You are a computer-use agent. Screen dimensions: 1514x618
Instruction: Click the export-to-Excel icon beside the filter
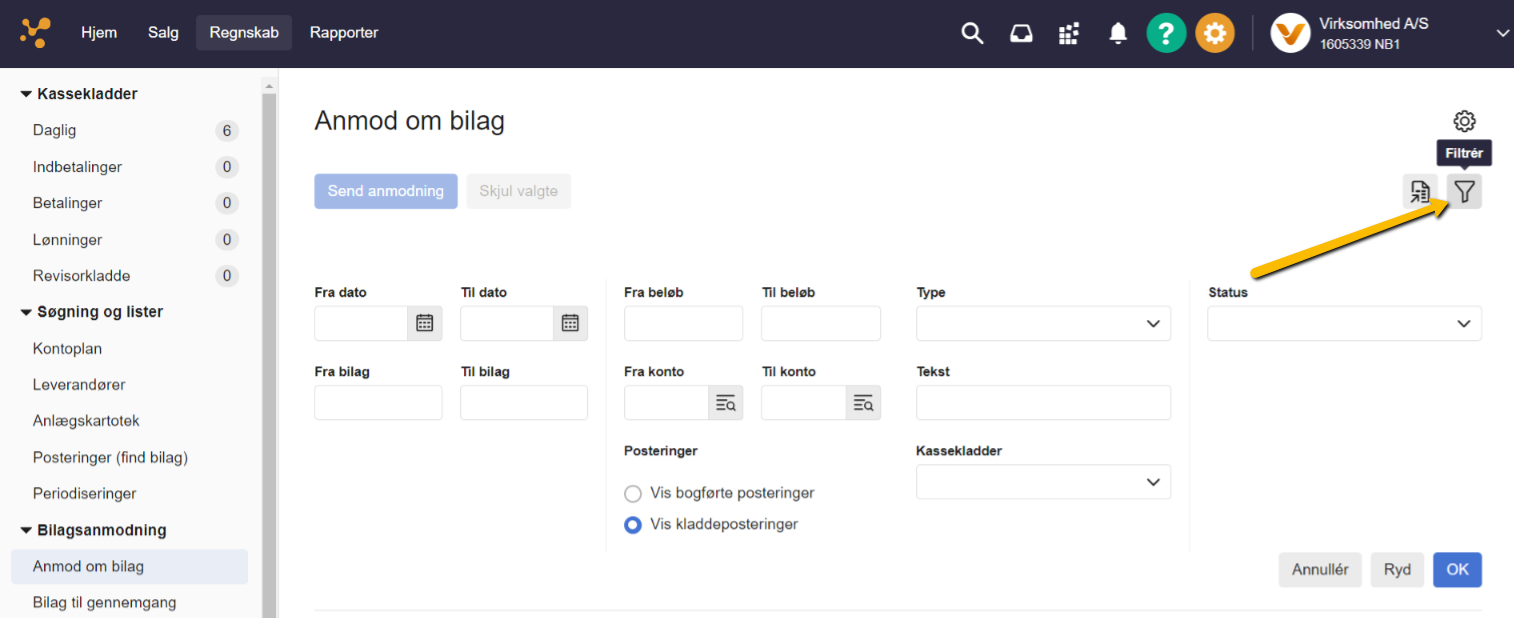[1419, 191]
